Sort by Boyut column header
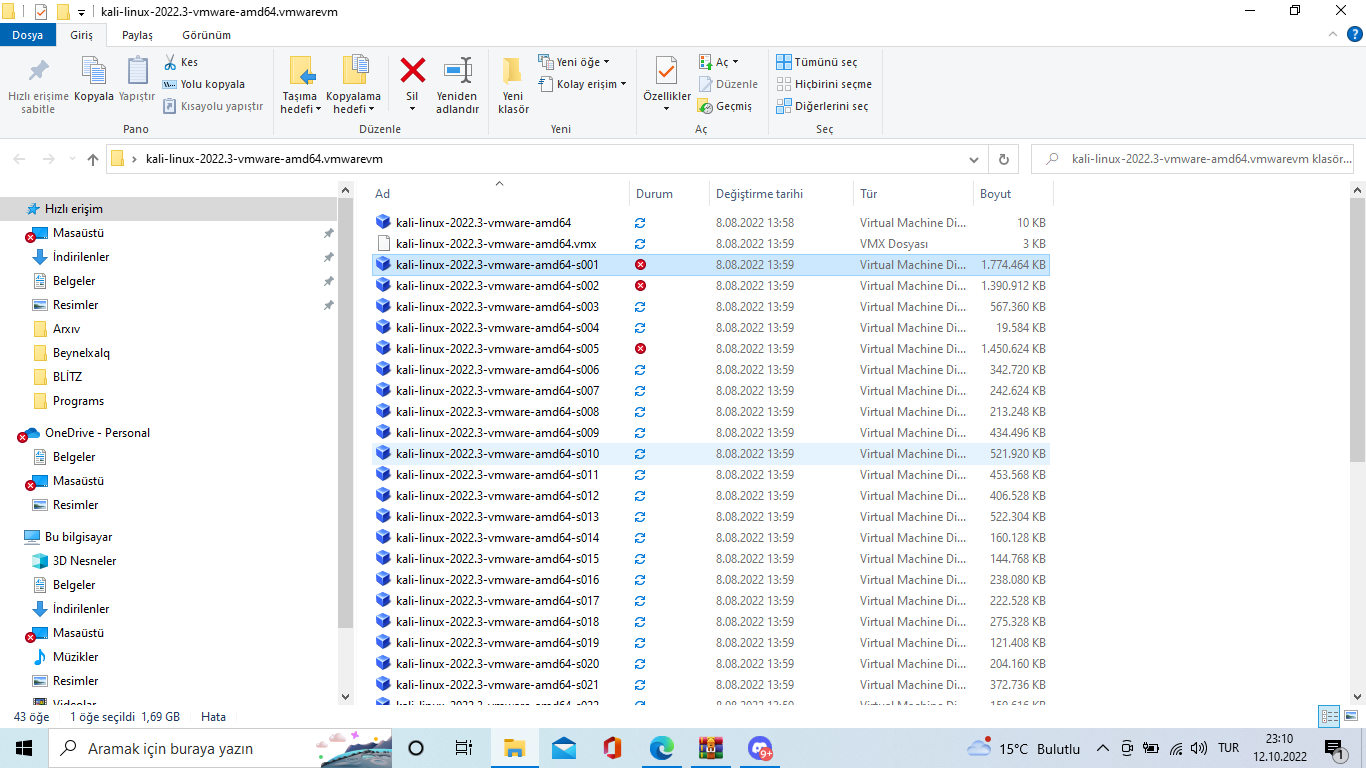1366x768 pixels. coord(1012,194)
